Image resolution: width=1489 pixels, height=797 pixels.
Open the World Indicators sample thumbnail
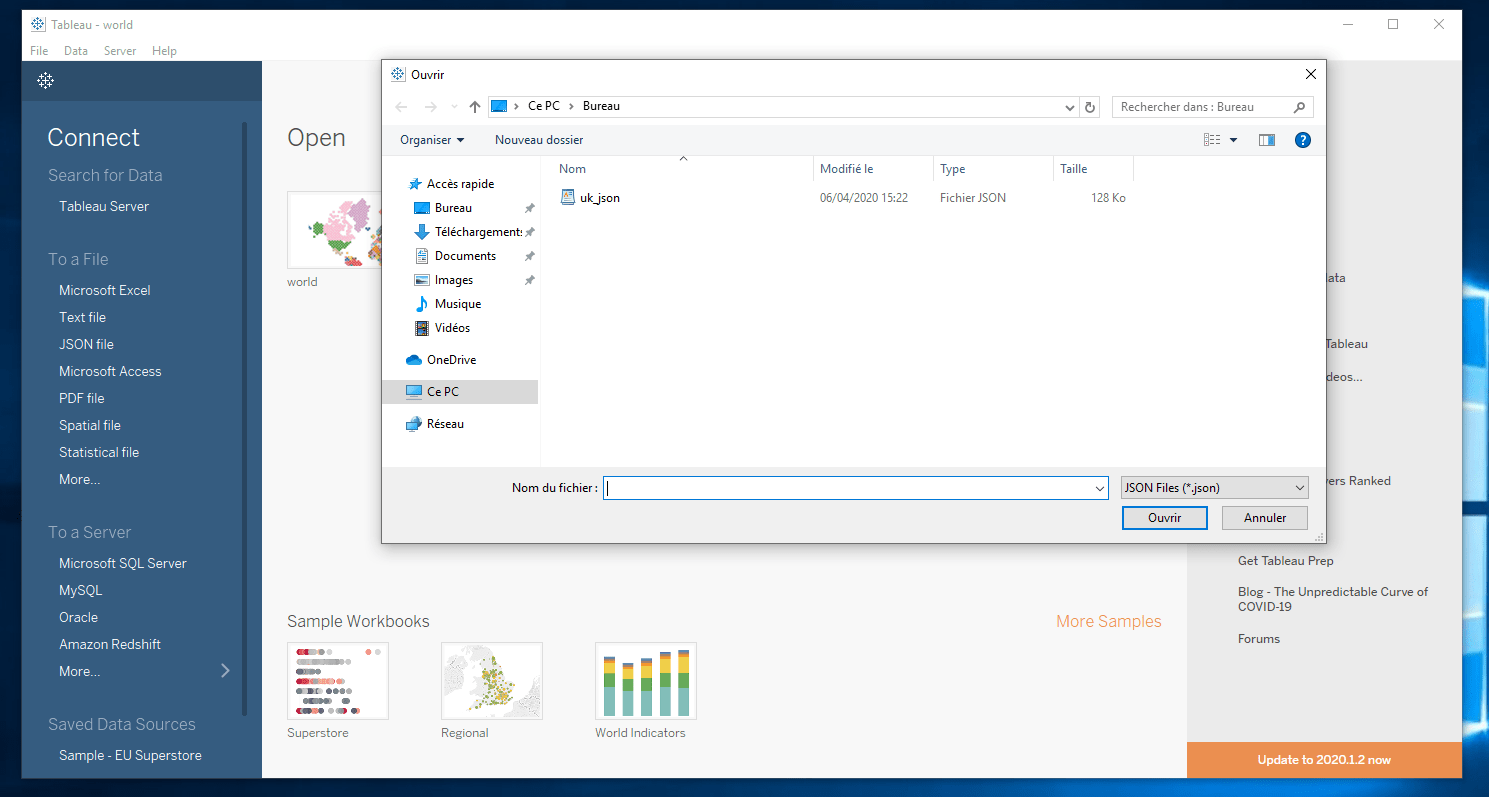pyautogui.click(x=646, y=681)
